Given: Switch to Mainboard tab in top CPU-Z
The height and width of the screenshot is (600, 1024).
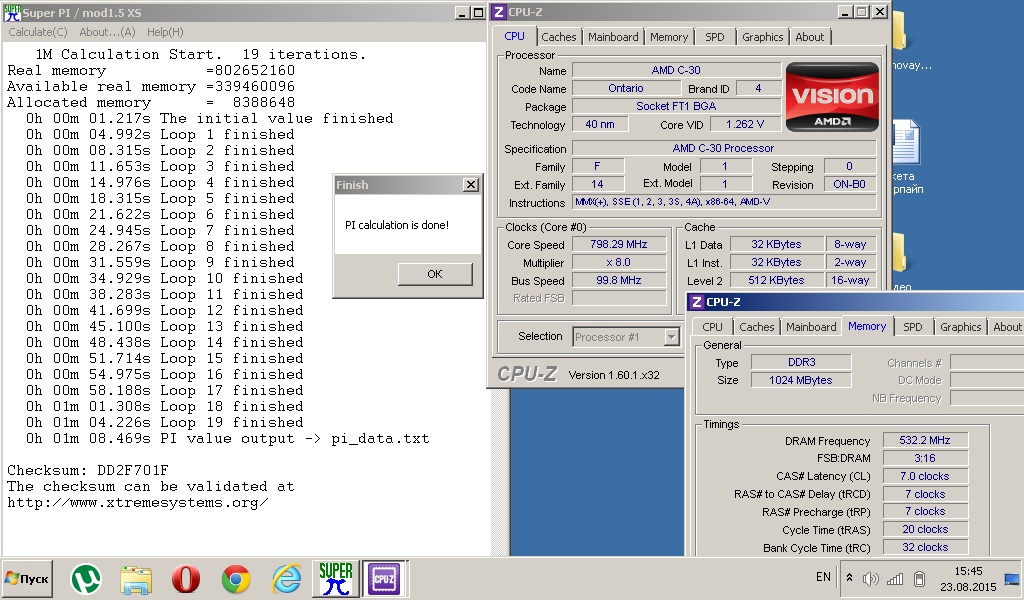Looking at the screenshot, I should click(x=613, y=37).
